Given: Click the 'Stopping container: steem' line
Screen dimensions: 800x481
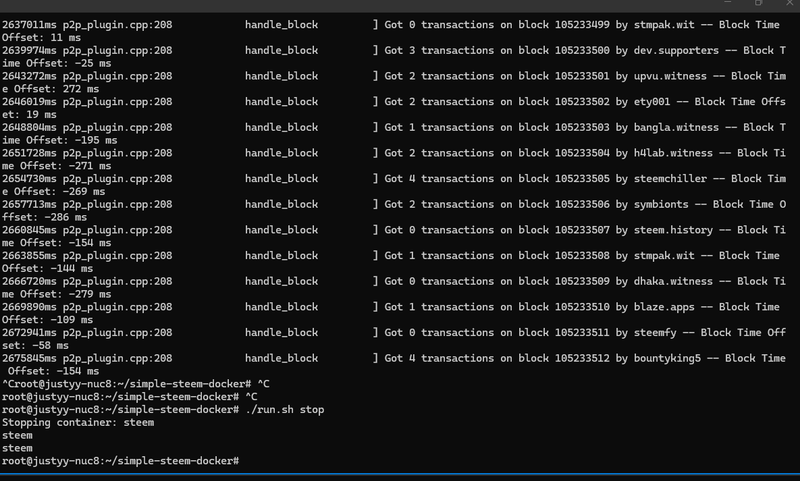Looking at the screenshot, I should click(78, 423).
